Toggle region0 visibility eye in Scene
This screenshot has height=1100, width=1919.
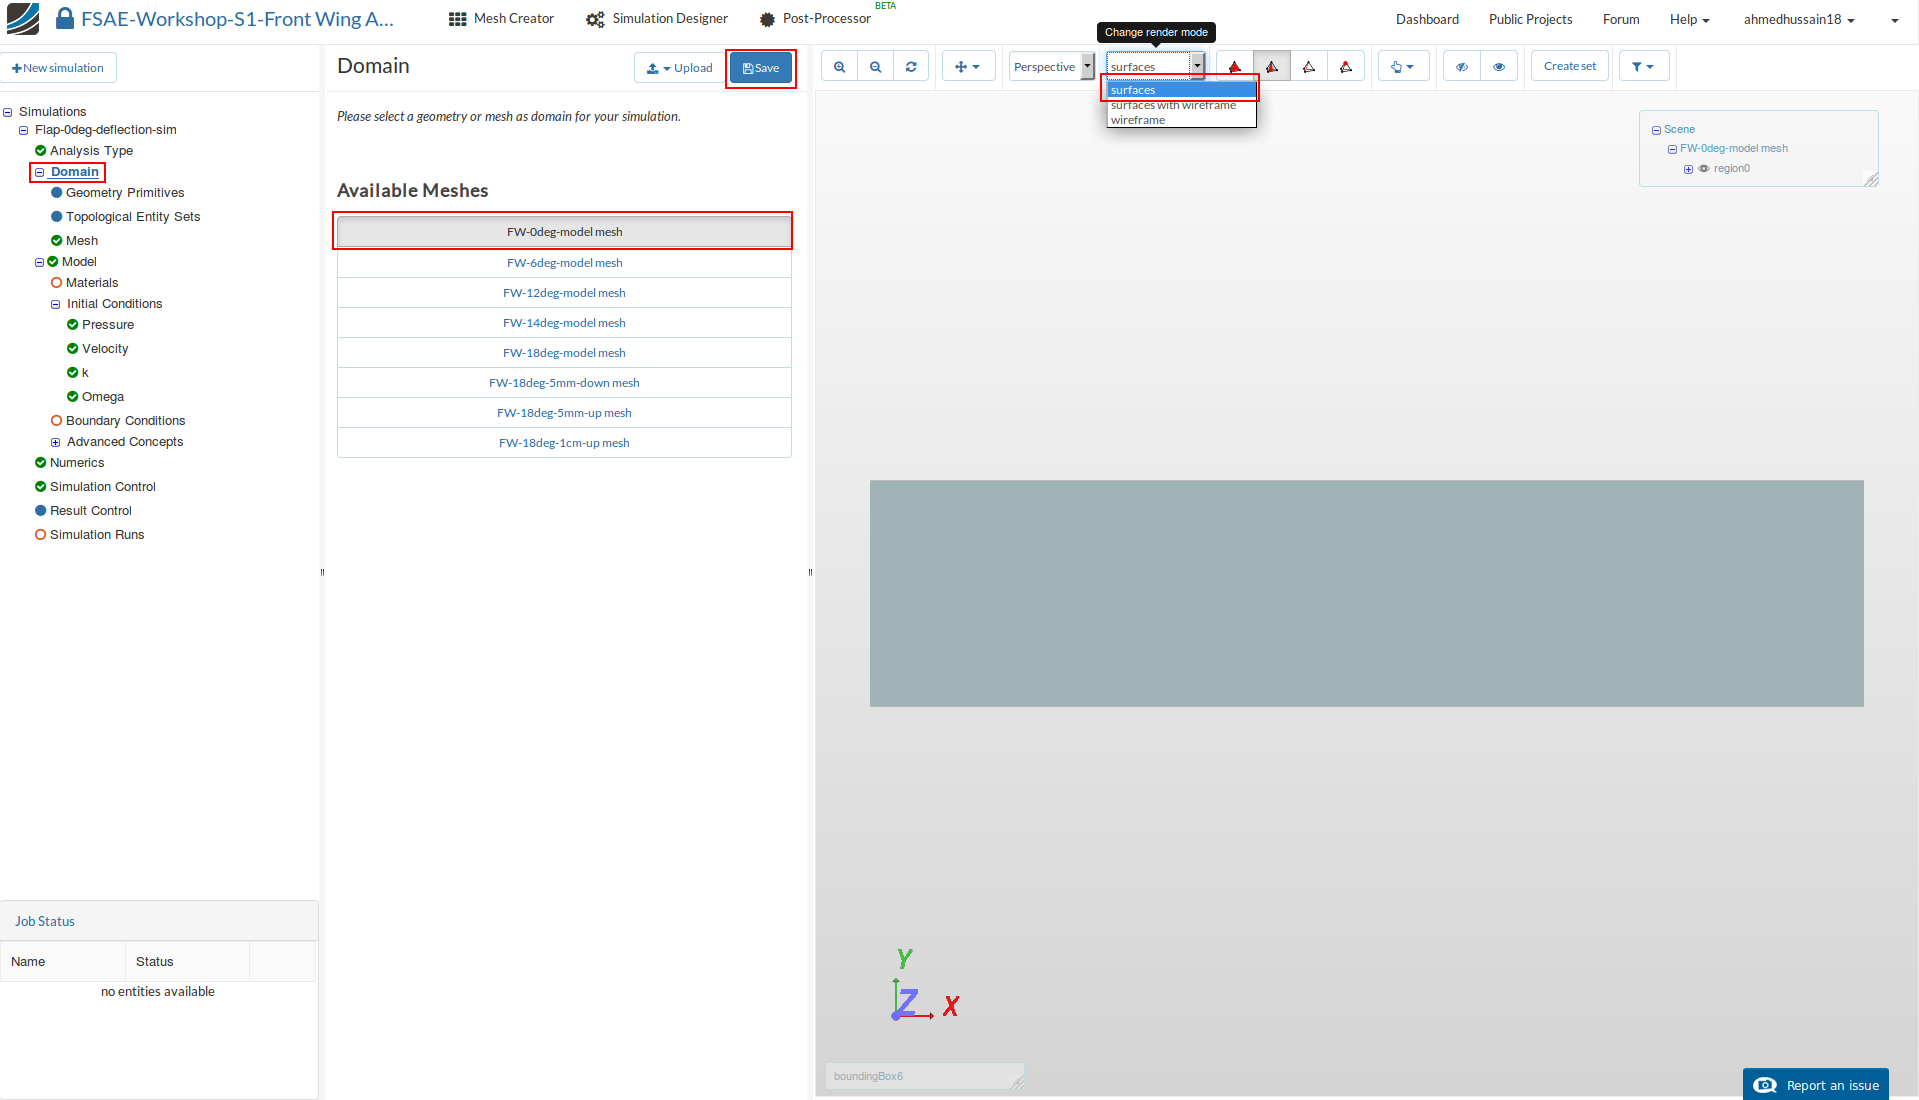coord(1704,169)
